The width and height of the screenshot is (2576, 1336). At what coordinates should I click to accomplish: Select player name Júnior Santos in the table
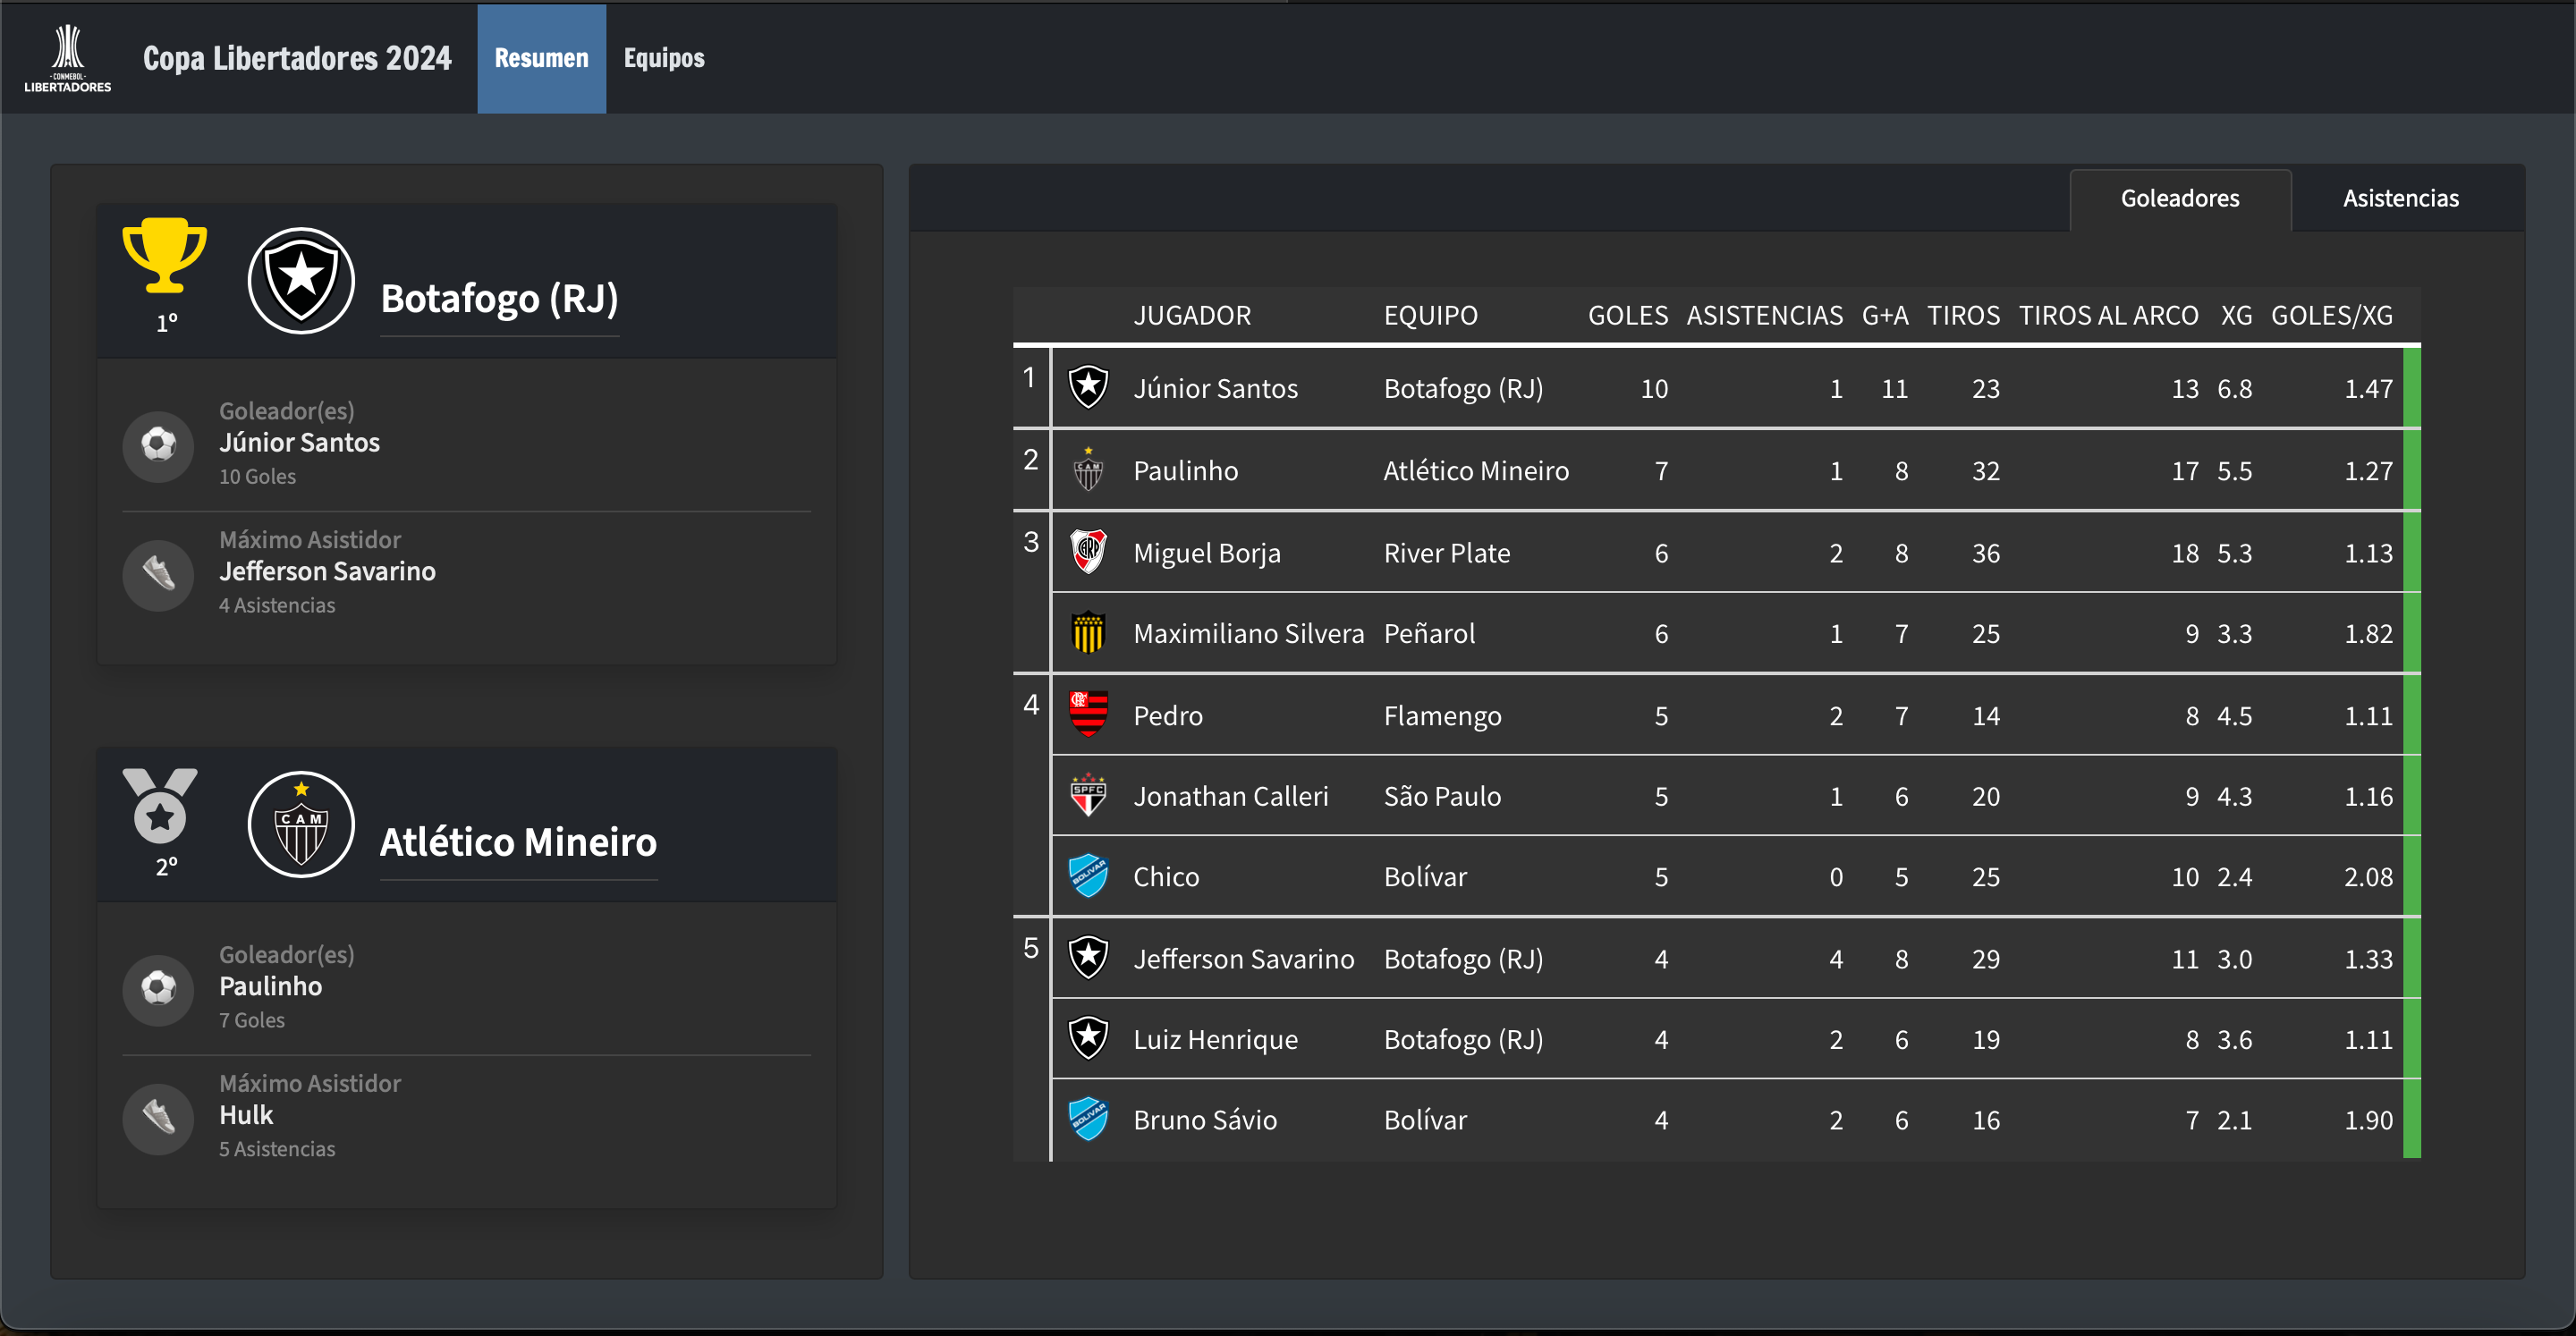pyautogui.click(x=1215, y=389)
